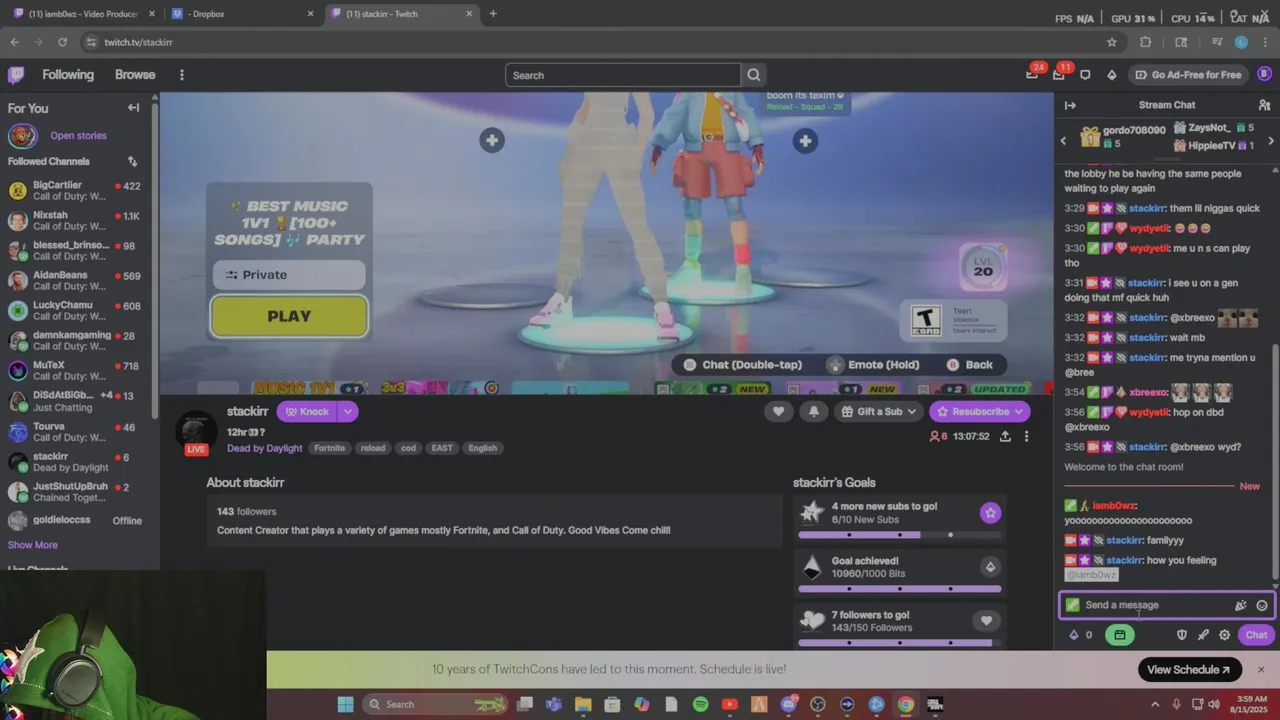Image resolution: width=1280 pixels, height=720 pixels.
Task: Click the Windows Start button
Action: [x=345, y=704]
